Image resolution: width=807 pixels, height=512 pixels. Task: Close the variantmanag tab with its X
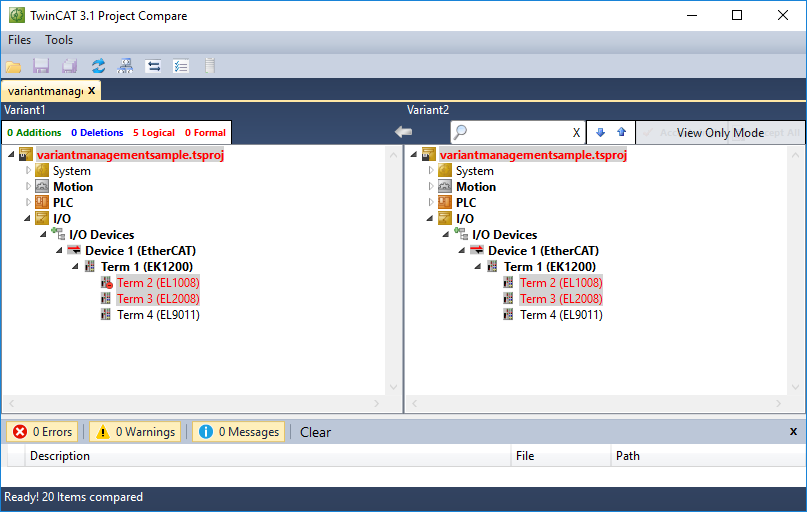tap(92, 91)
